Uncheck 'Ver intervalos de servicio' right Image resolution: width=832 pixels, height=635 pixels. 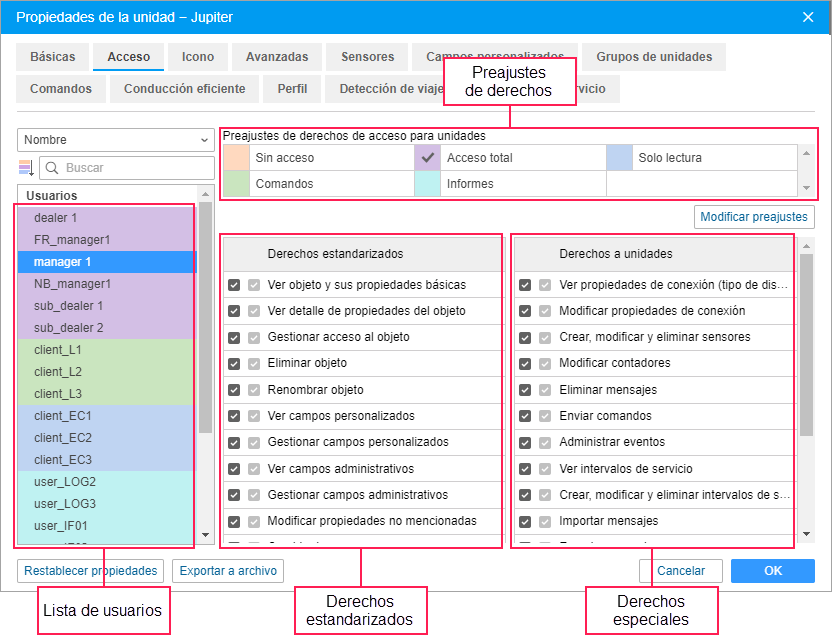[x=525, y=469]
